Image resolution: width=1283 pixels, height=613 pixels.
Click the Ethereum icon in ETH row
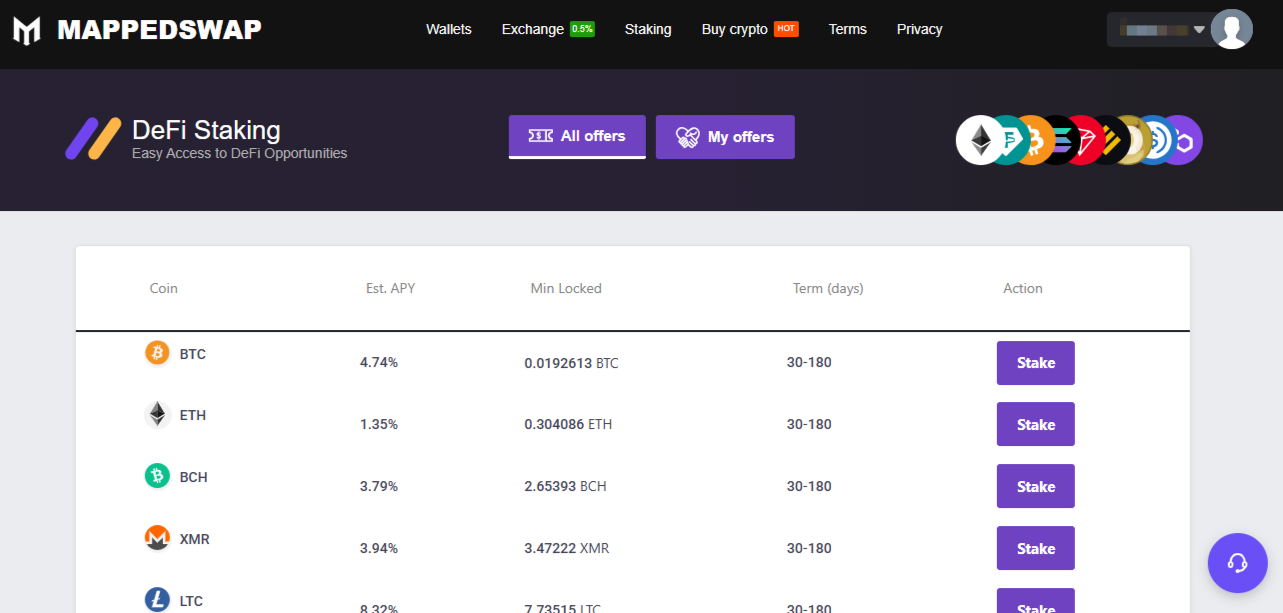pyautogui.click(x=157, y=414)
